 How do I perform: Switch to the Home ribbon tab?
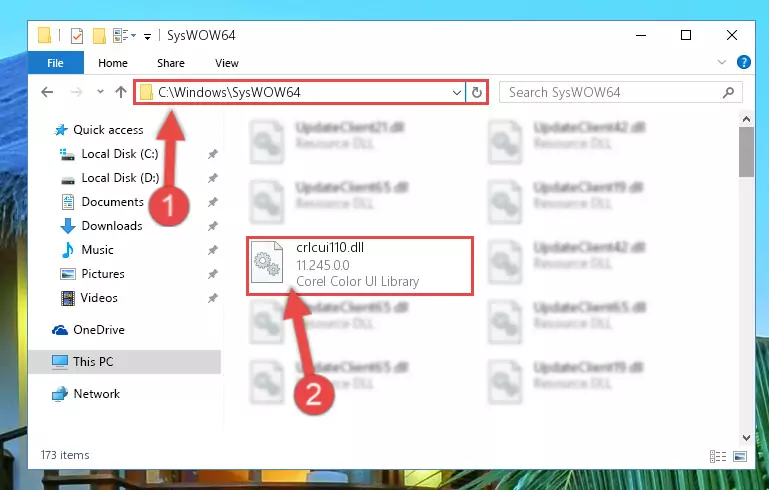coord(113,63)
